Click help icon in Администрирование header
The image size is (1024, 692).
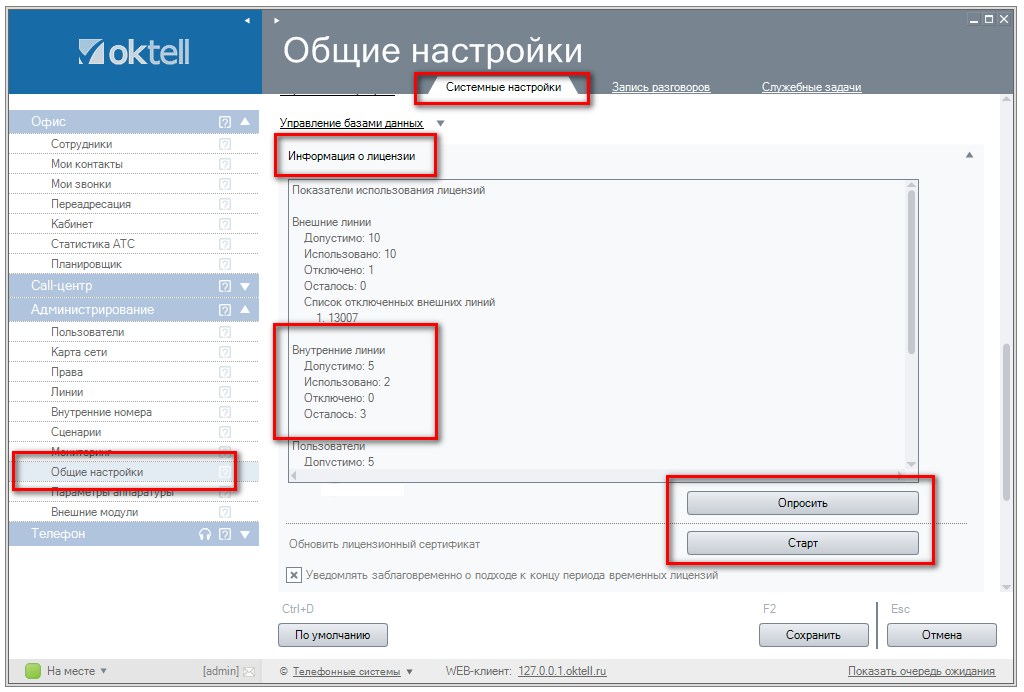pyautogui.click(x=225, y=310)
